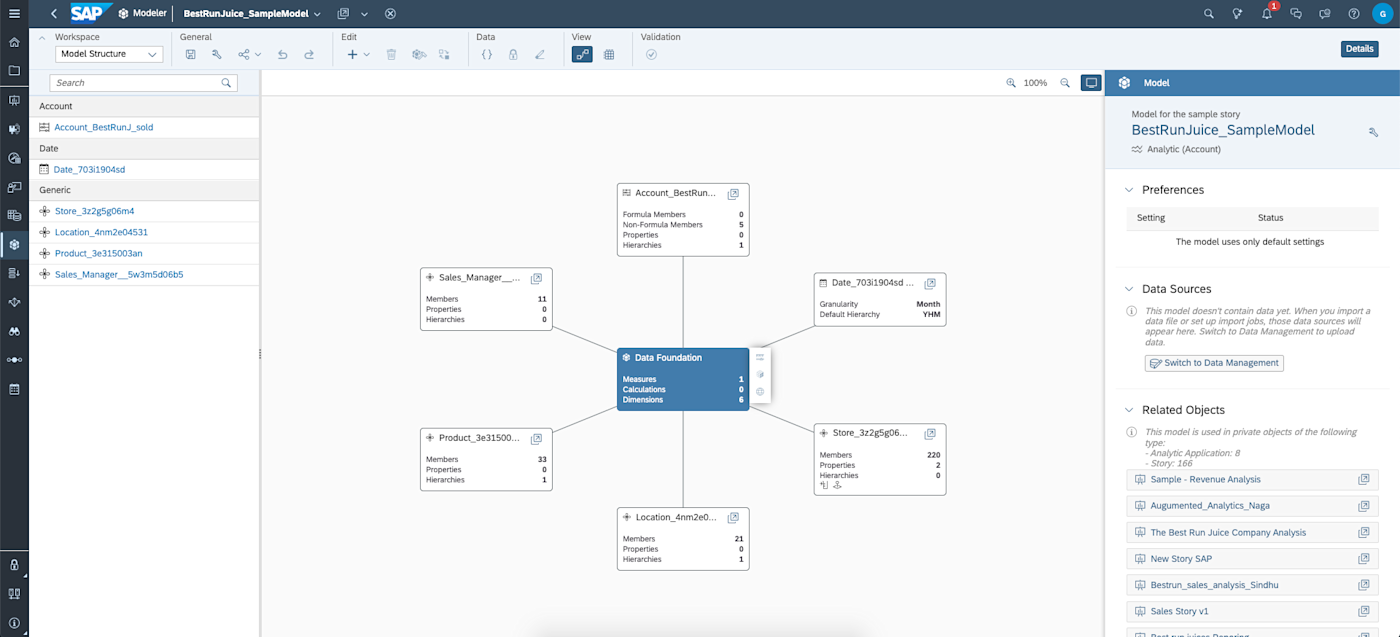The image size is (1400, 637).
Task: Delete selected item with trash icon
Action: coord(391,55)
